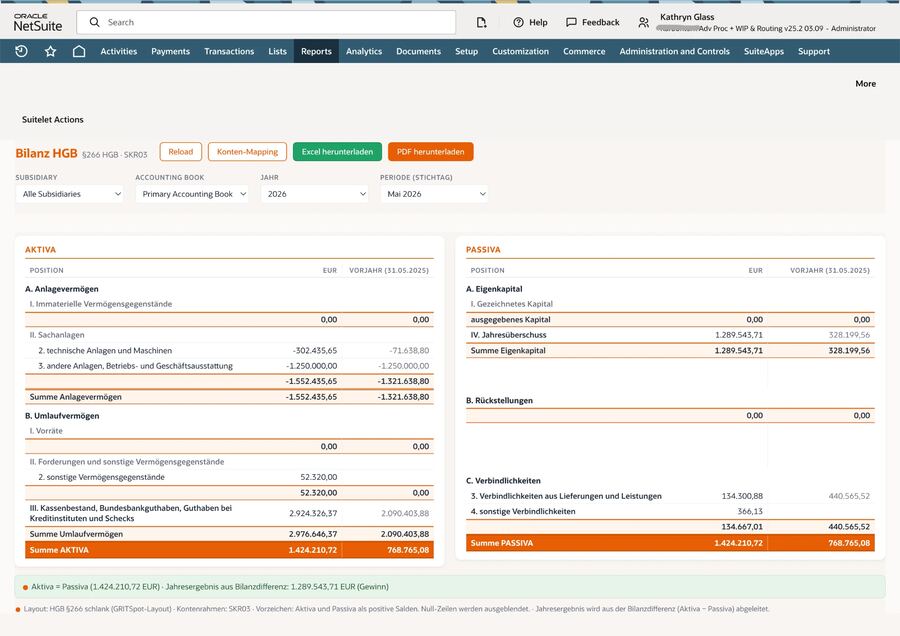Click value 134.667,01
This screenshot has height=636, width=900.
(742, 526)
